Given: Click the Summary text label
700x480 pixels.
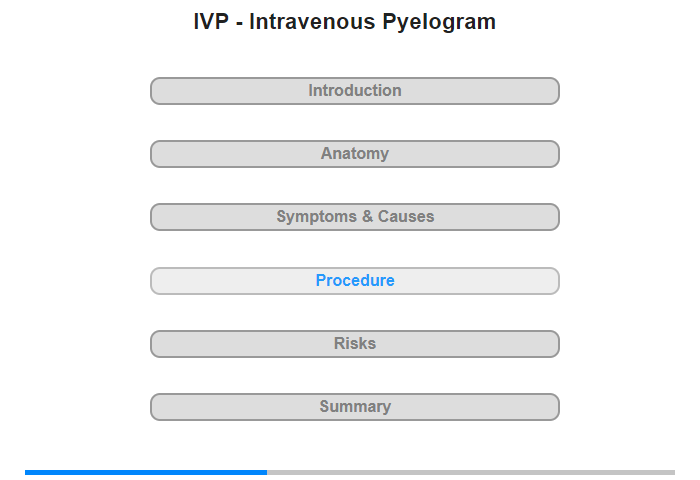Looking at the screenshot, I should [355, 407].
